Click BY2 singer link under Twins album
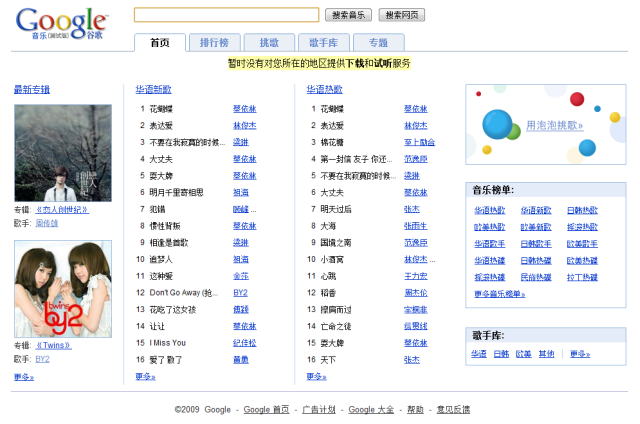The height and width of the screenshot is (424, 640). pos(42,359)
